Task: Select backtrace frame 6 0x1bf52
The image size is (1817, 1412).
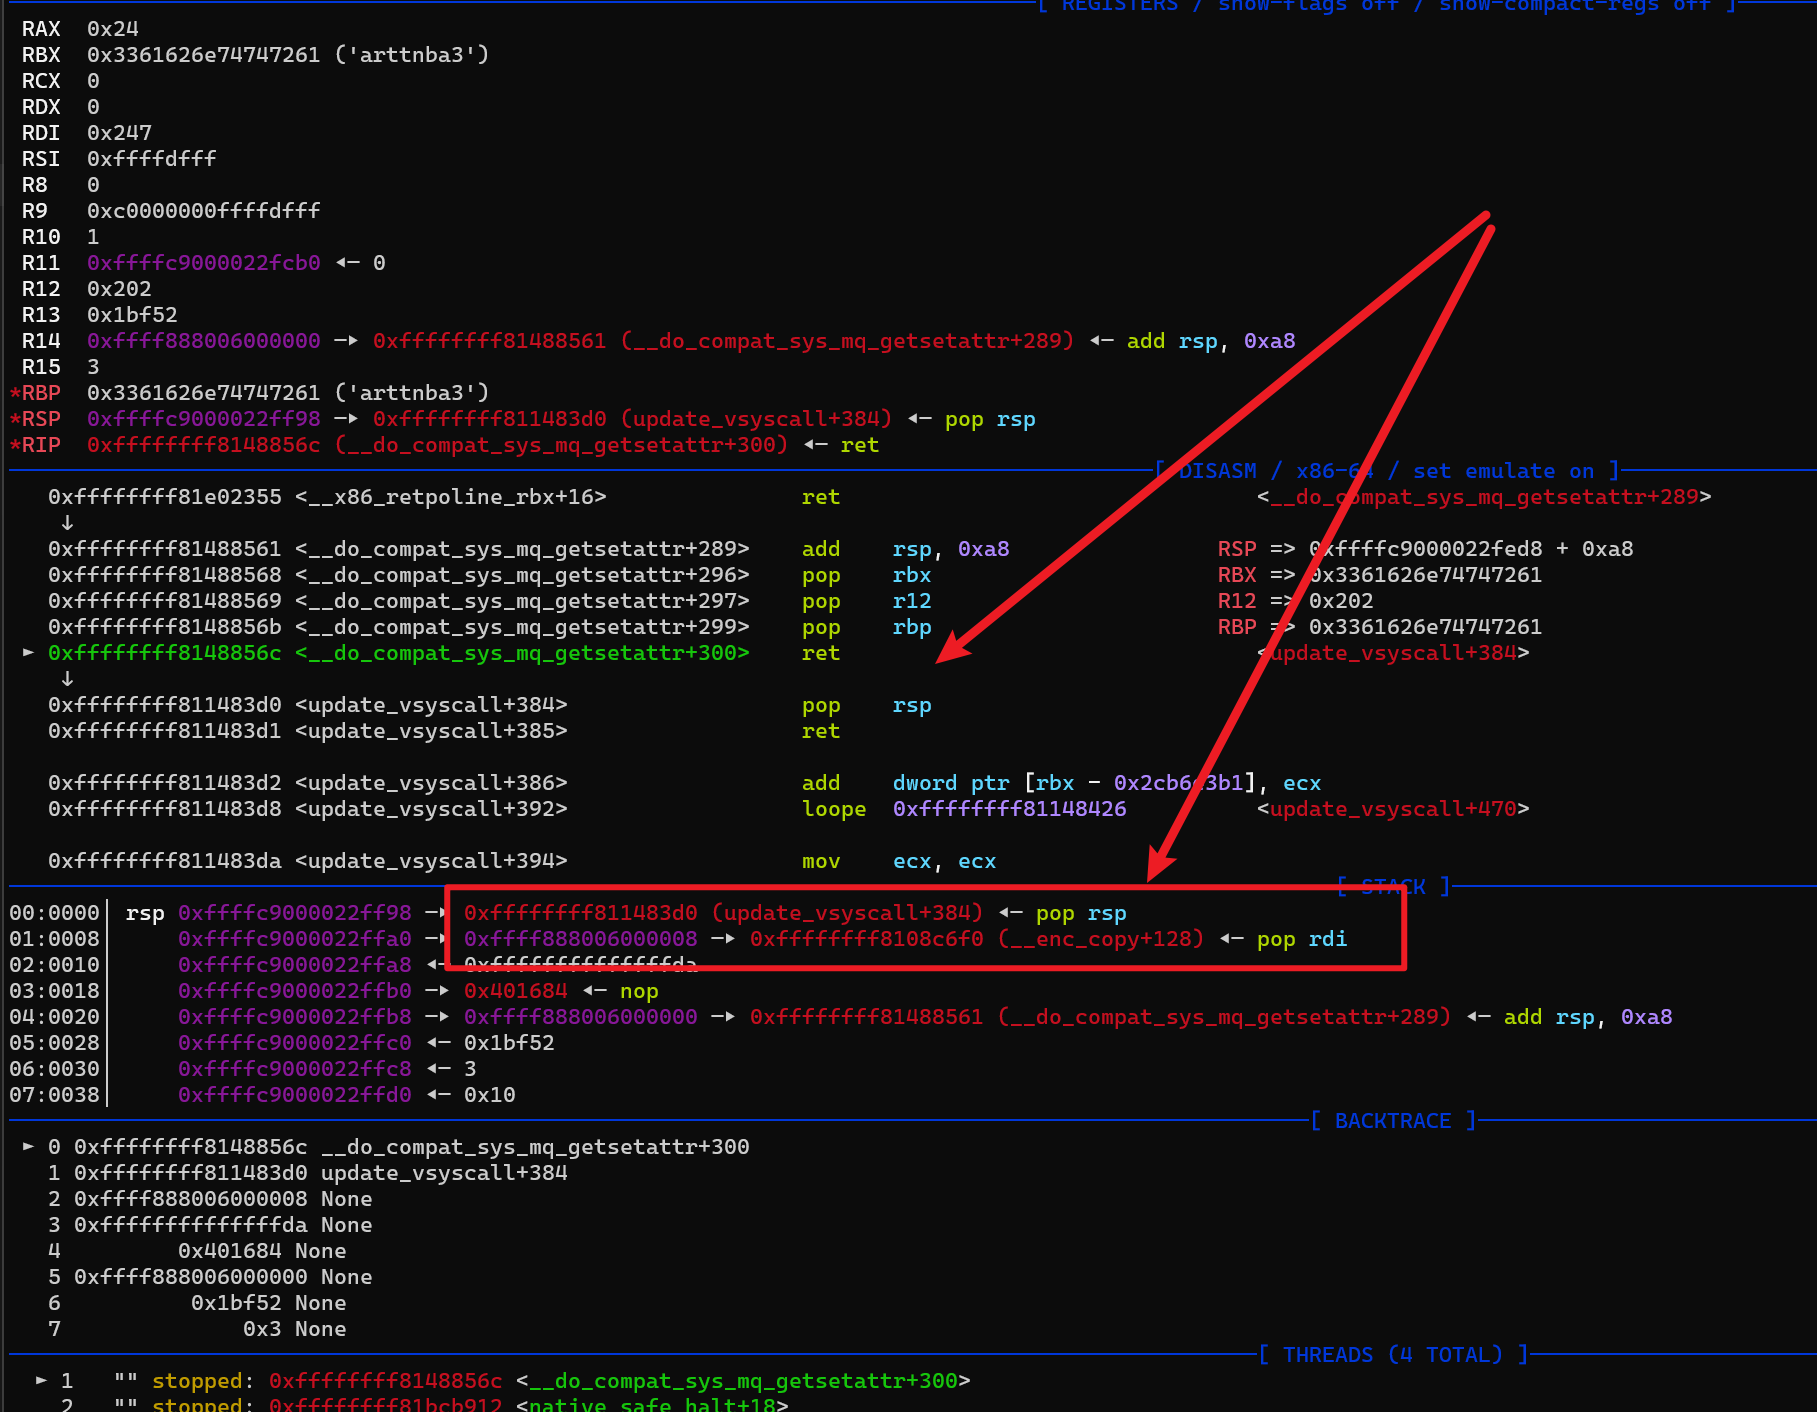Action: point(197,1303)
